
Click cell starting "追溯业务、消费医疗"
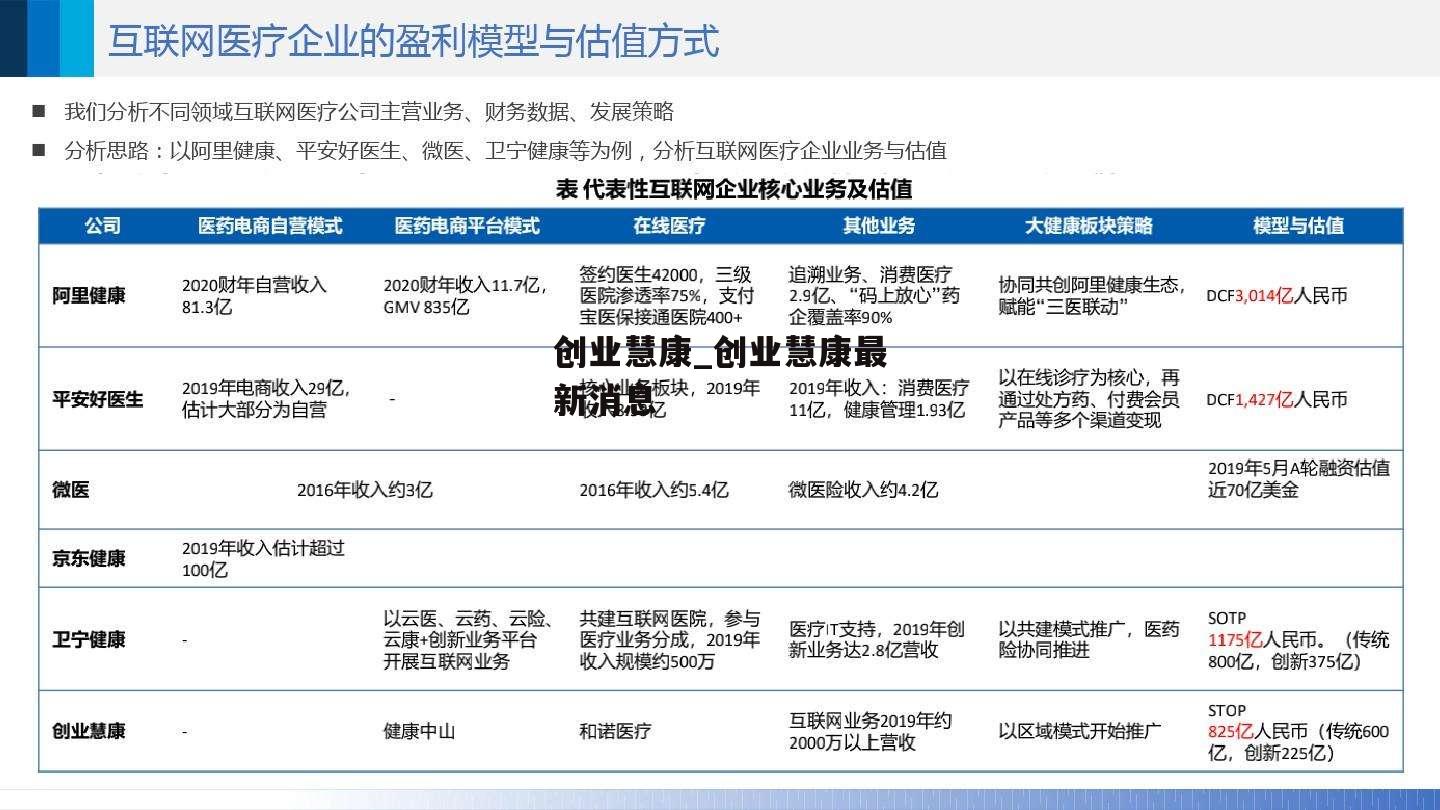[875, 295]
